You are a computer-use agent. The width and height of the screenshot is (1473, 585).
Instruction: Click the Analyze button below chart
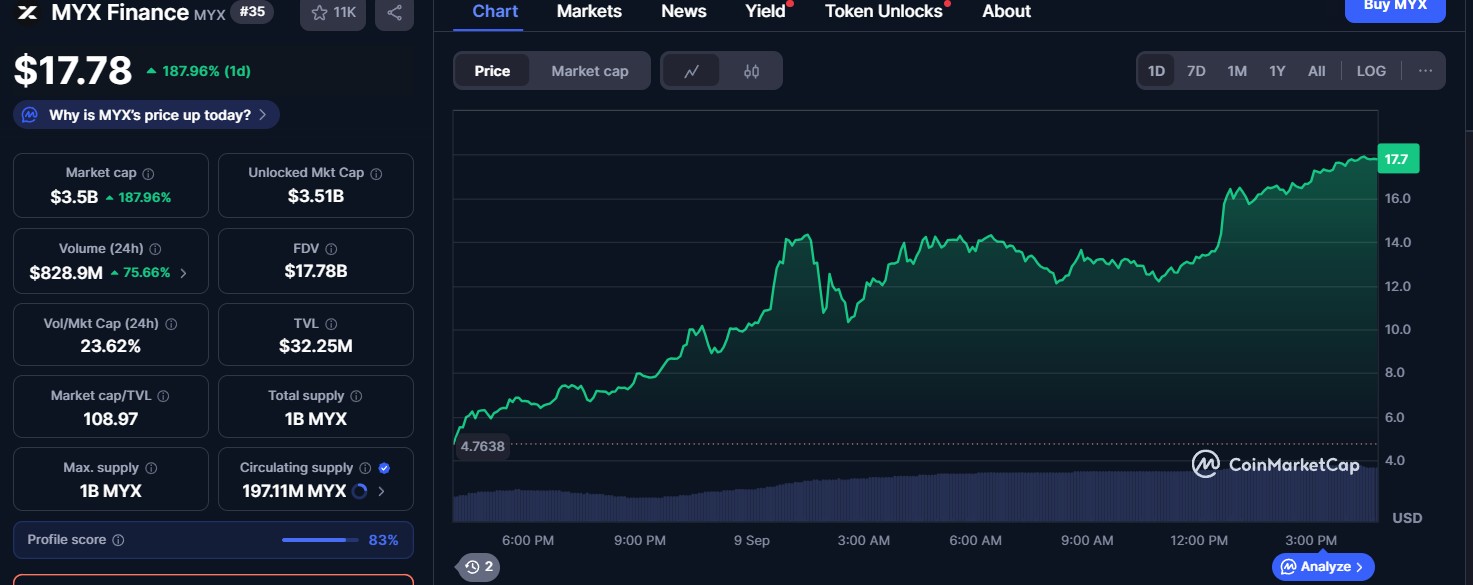click(x=1323, y=567)
